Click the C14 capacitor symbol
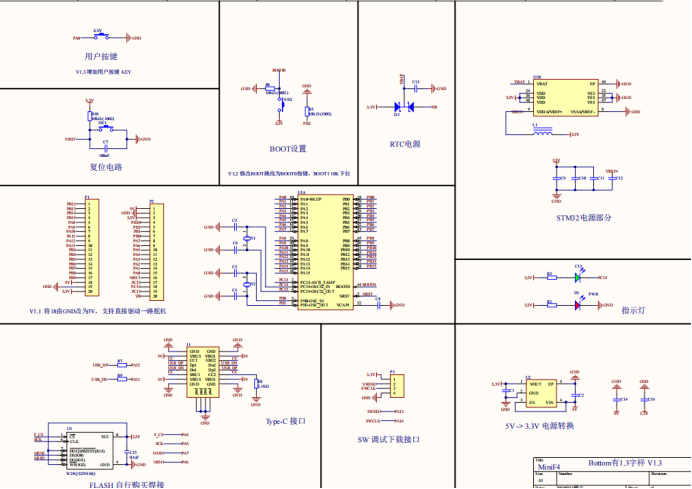This screenshot has width=692, height=489. coord(617,399)
